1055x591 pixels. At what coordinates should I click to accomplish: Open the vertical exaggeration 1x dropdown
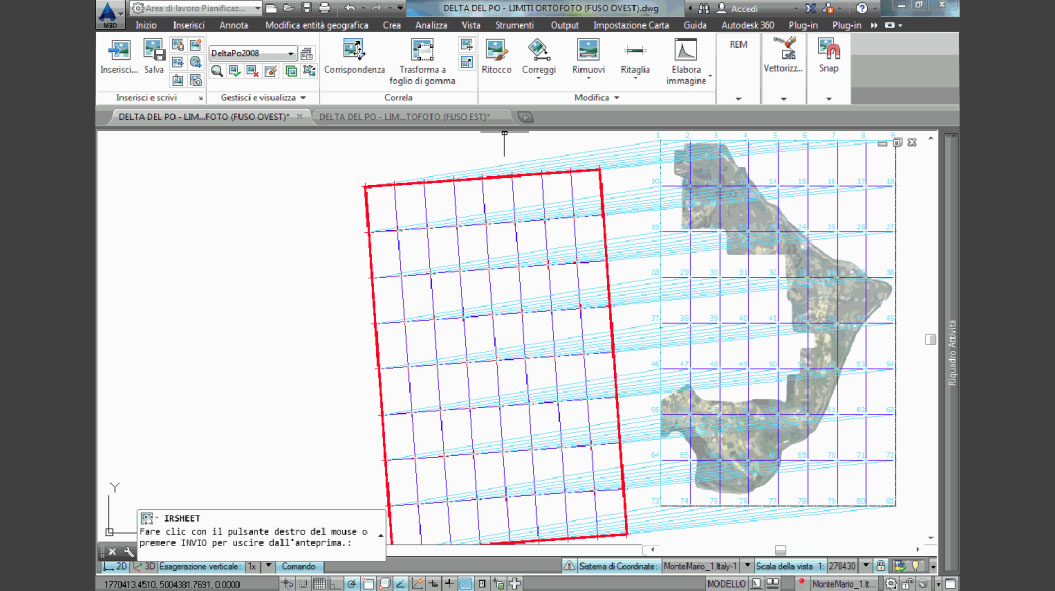coord(268,566)
